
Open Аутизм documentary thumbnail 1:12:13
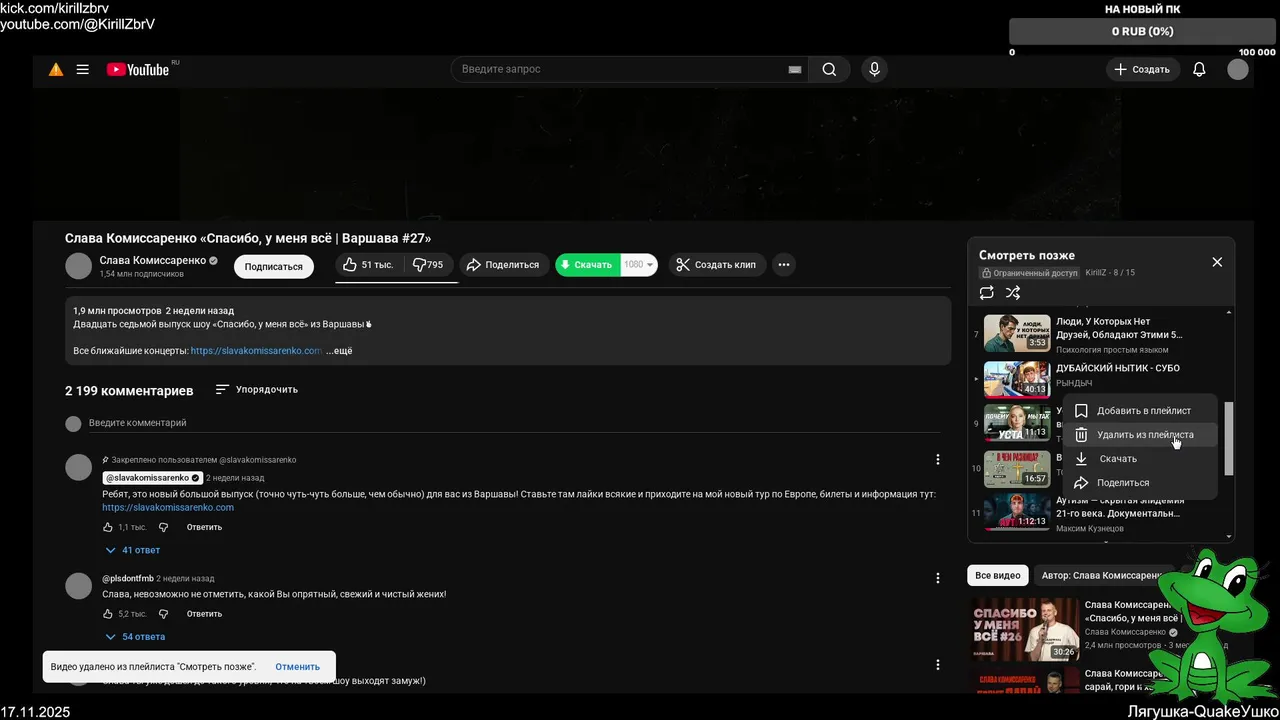pos(1017,511)
